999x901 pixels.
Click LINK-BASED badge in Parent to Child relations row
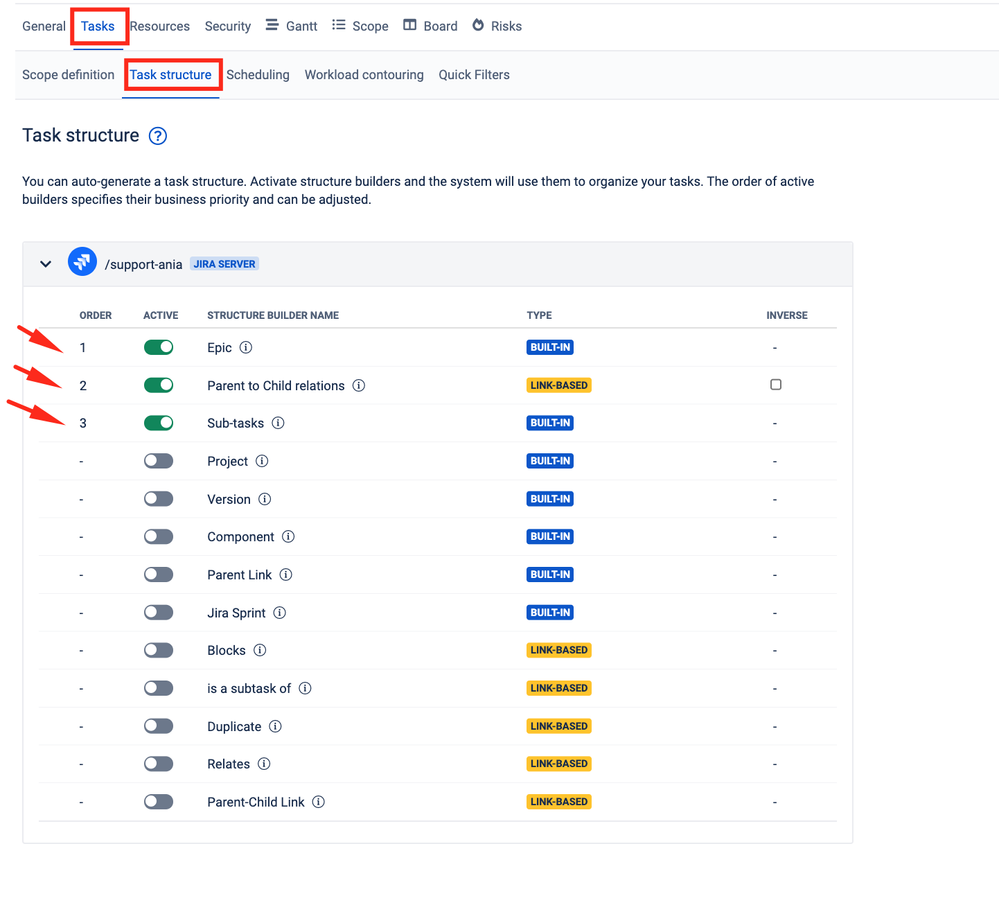point(559,385)
